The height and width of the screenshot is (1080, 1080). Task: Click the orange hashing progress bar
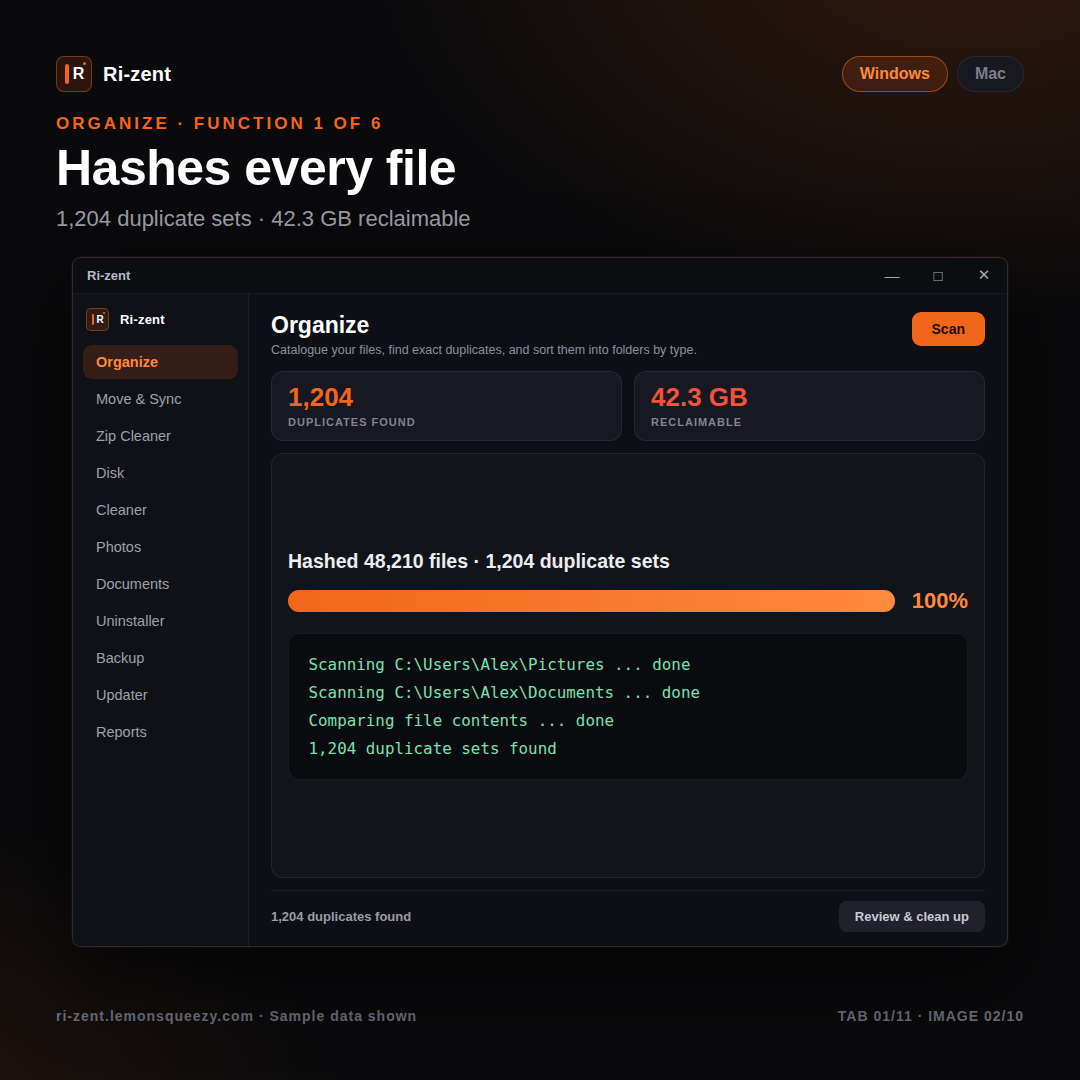(591, 601)
